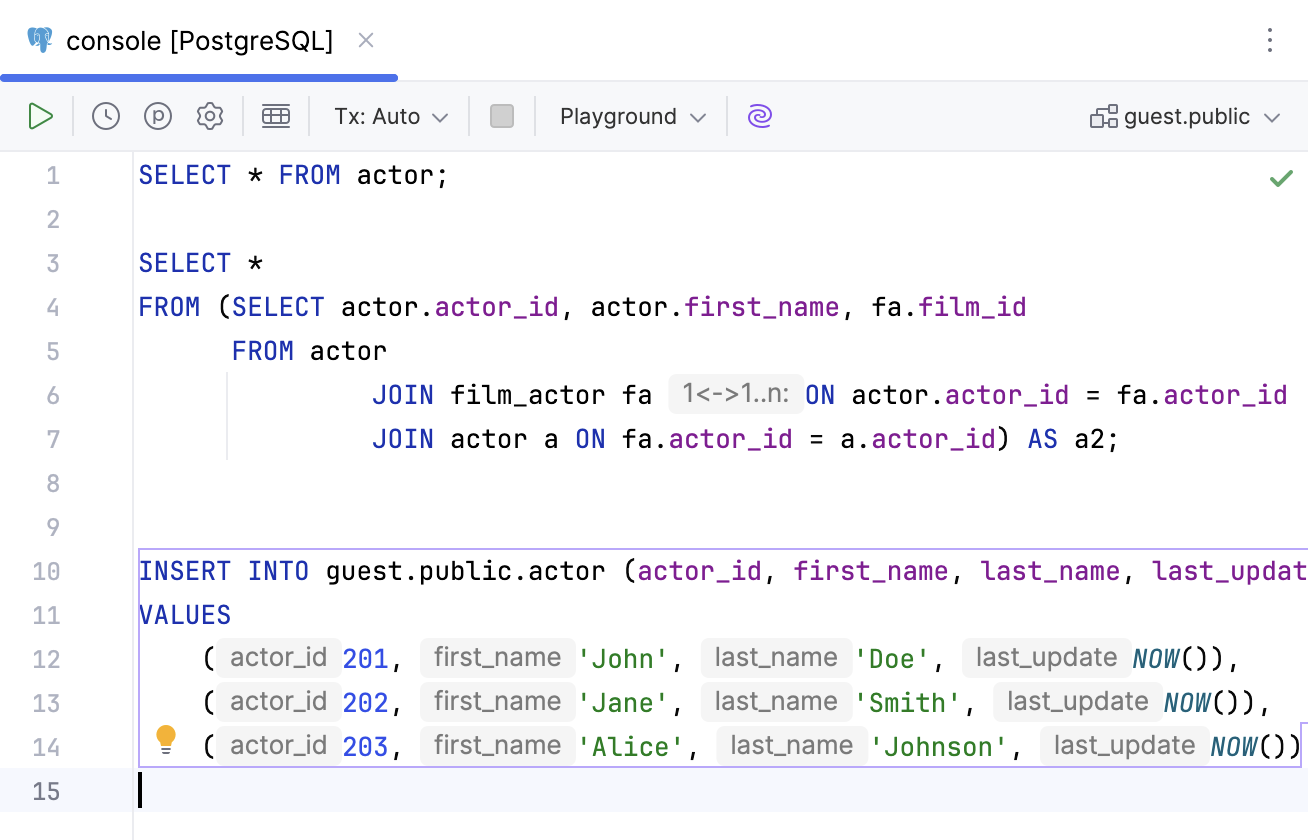
Task: Click line number 1 in gutter
Action: point(53,176)
